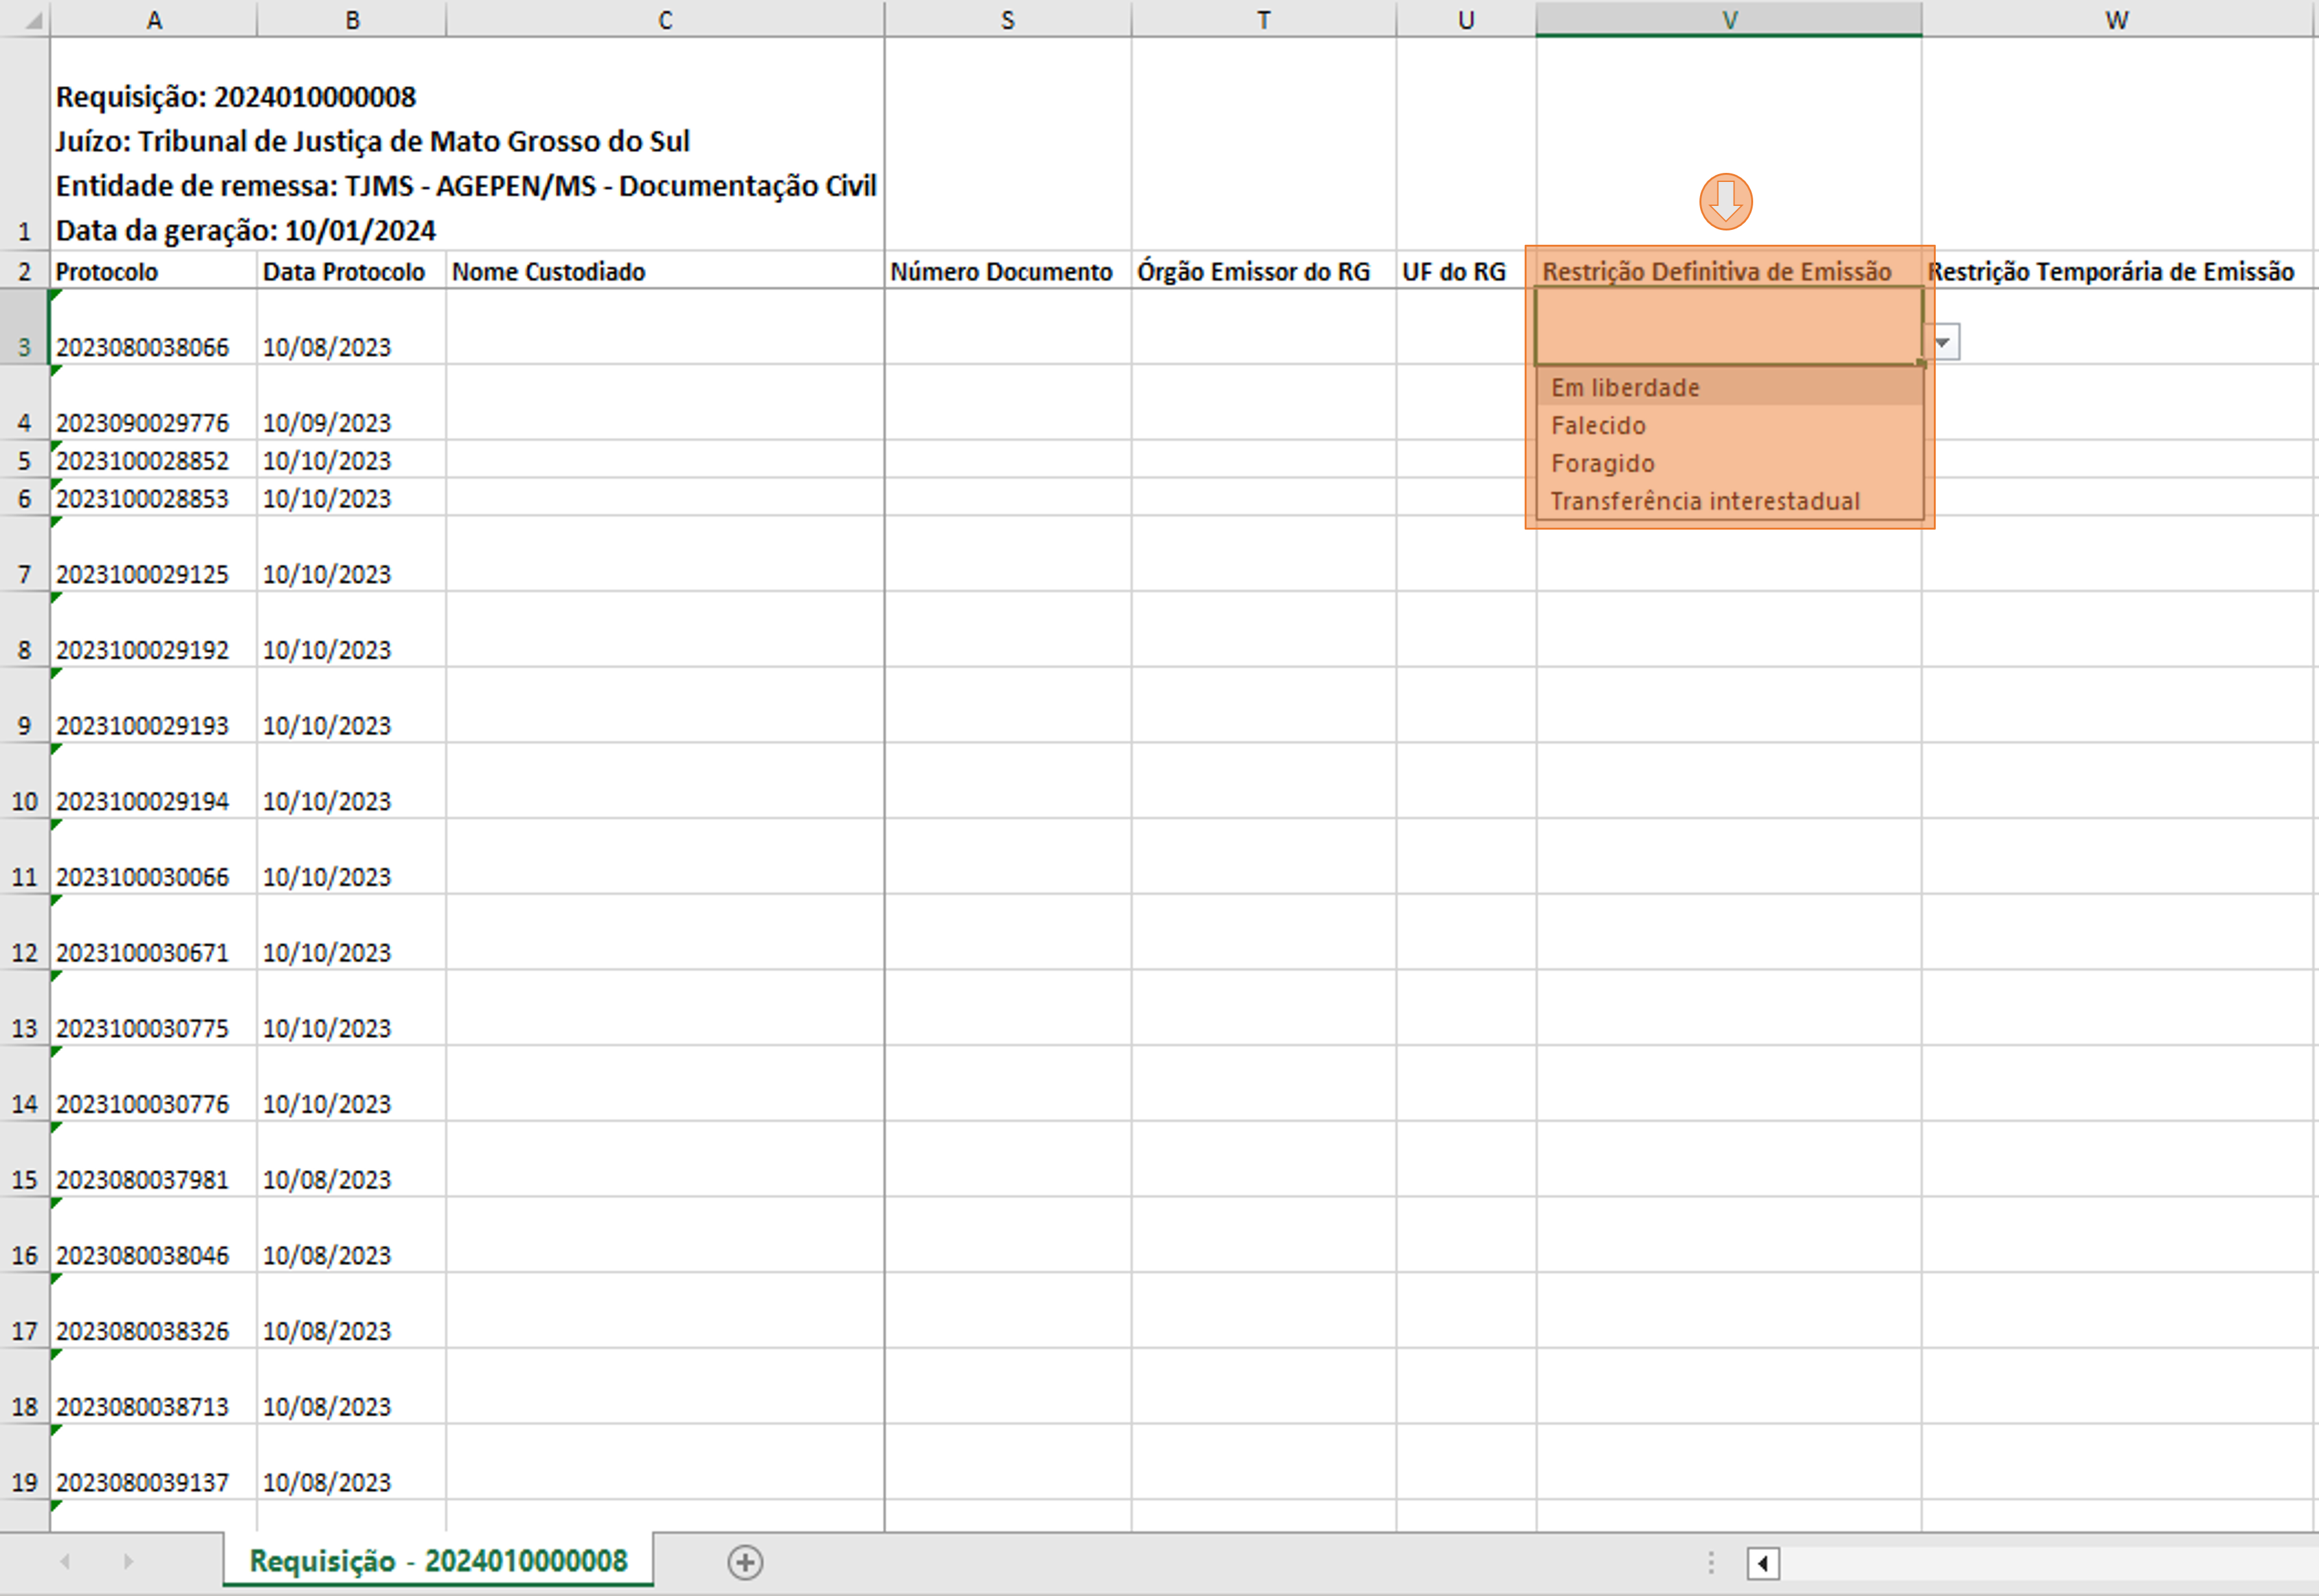Select cell with protocol 2023080038046
Viewport: 2319px width, 1596px height.
click(x=153, y=1235)
